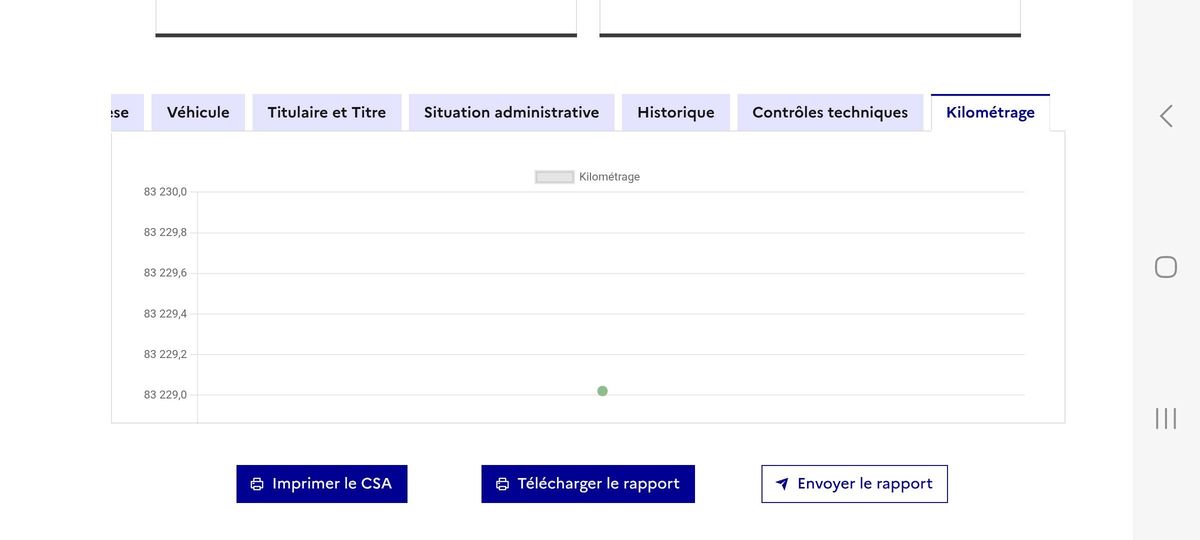The image size is (1200, 540).
Task: Toggle the Kilométrage legend series
Action: click(588, 177)
